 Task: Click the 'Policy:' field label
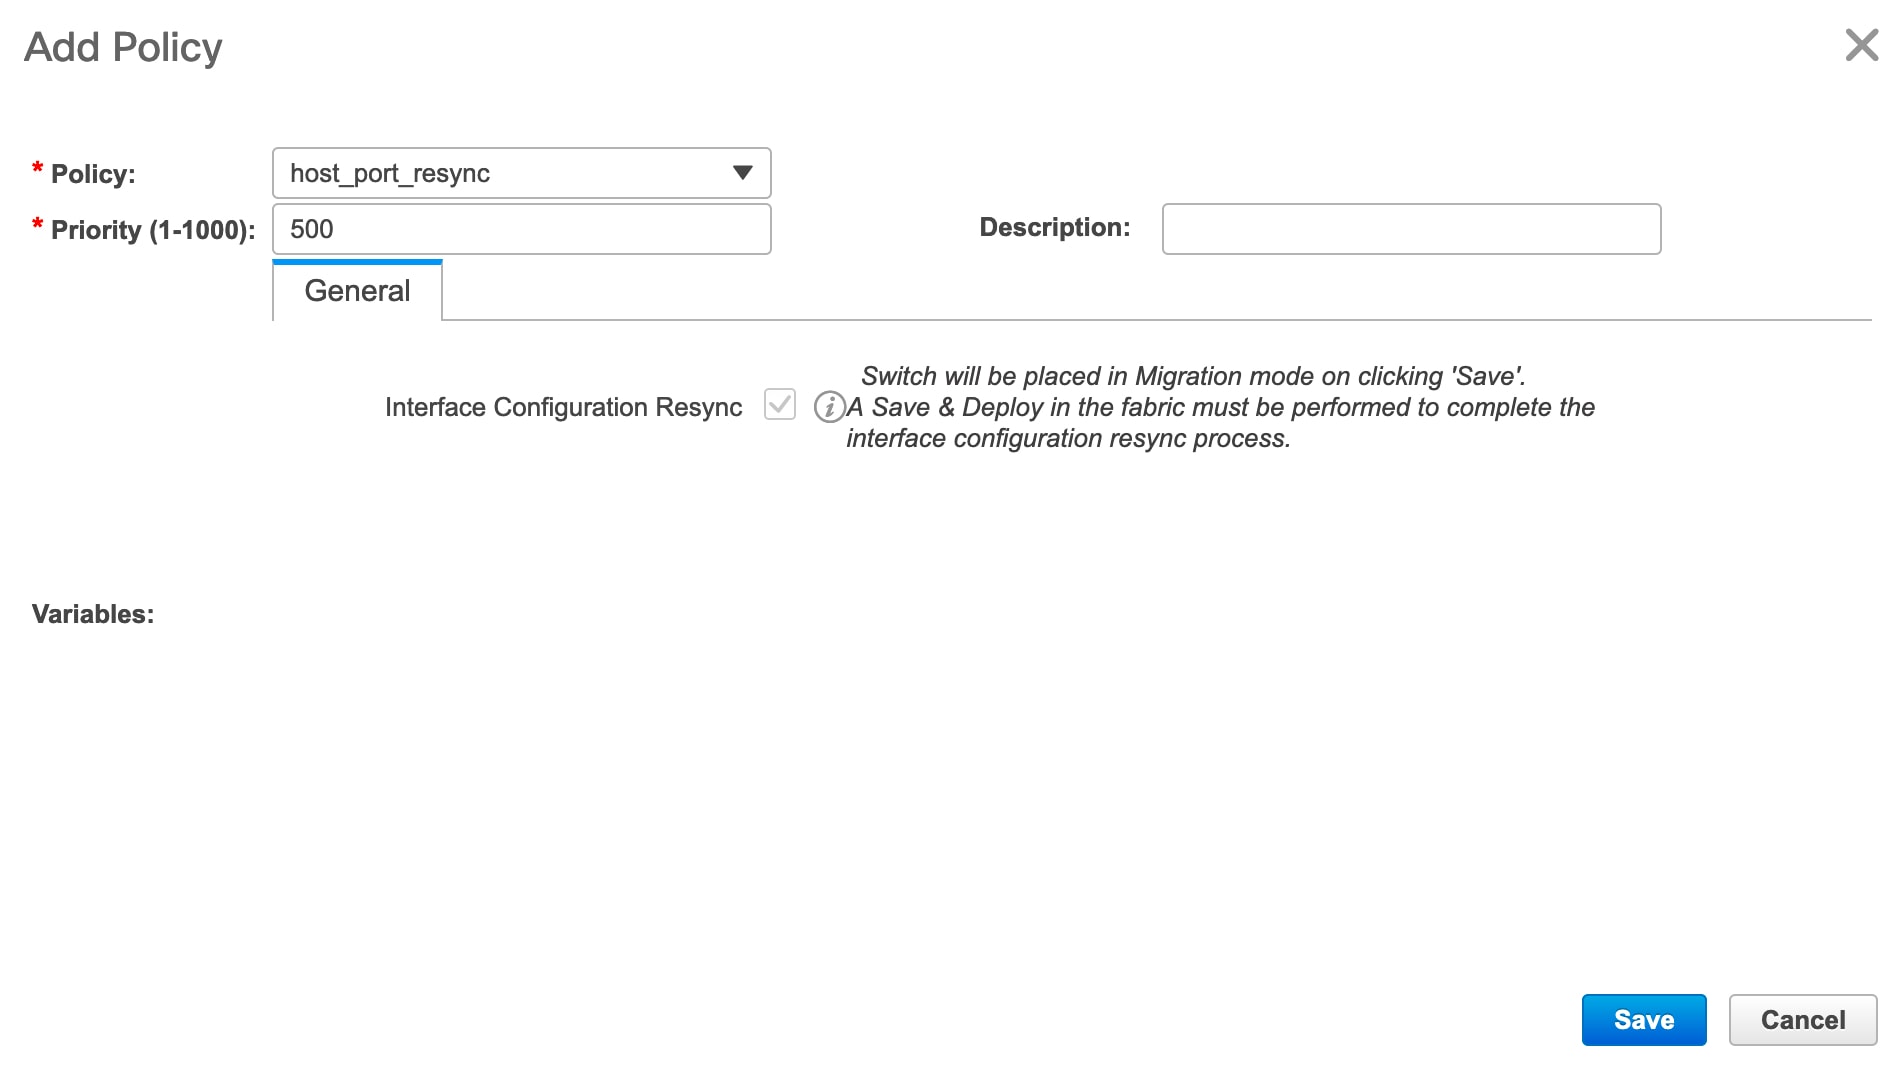[x=93, y=174]
